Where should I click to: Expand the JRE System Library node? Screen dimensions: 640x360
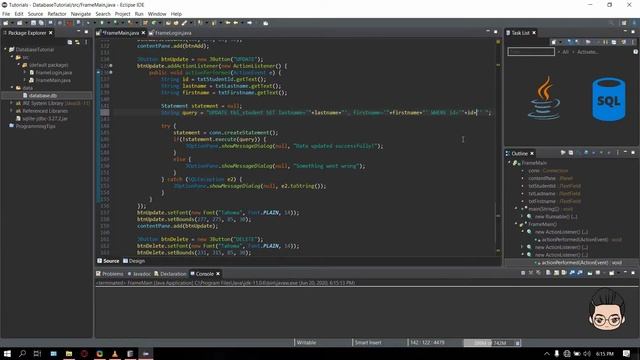[11, 103]
